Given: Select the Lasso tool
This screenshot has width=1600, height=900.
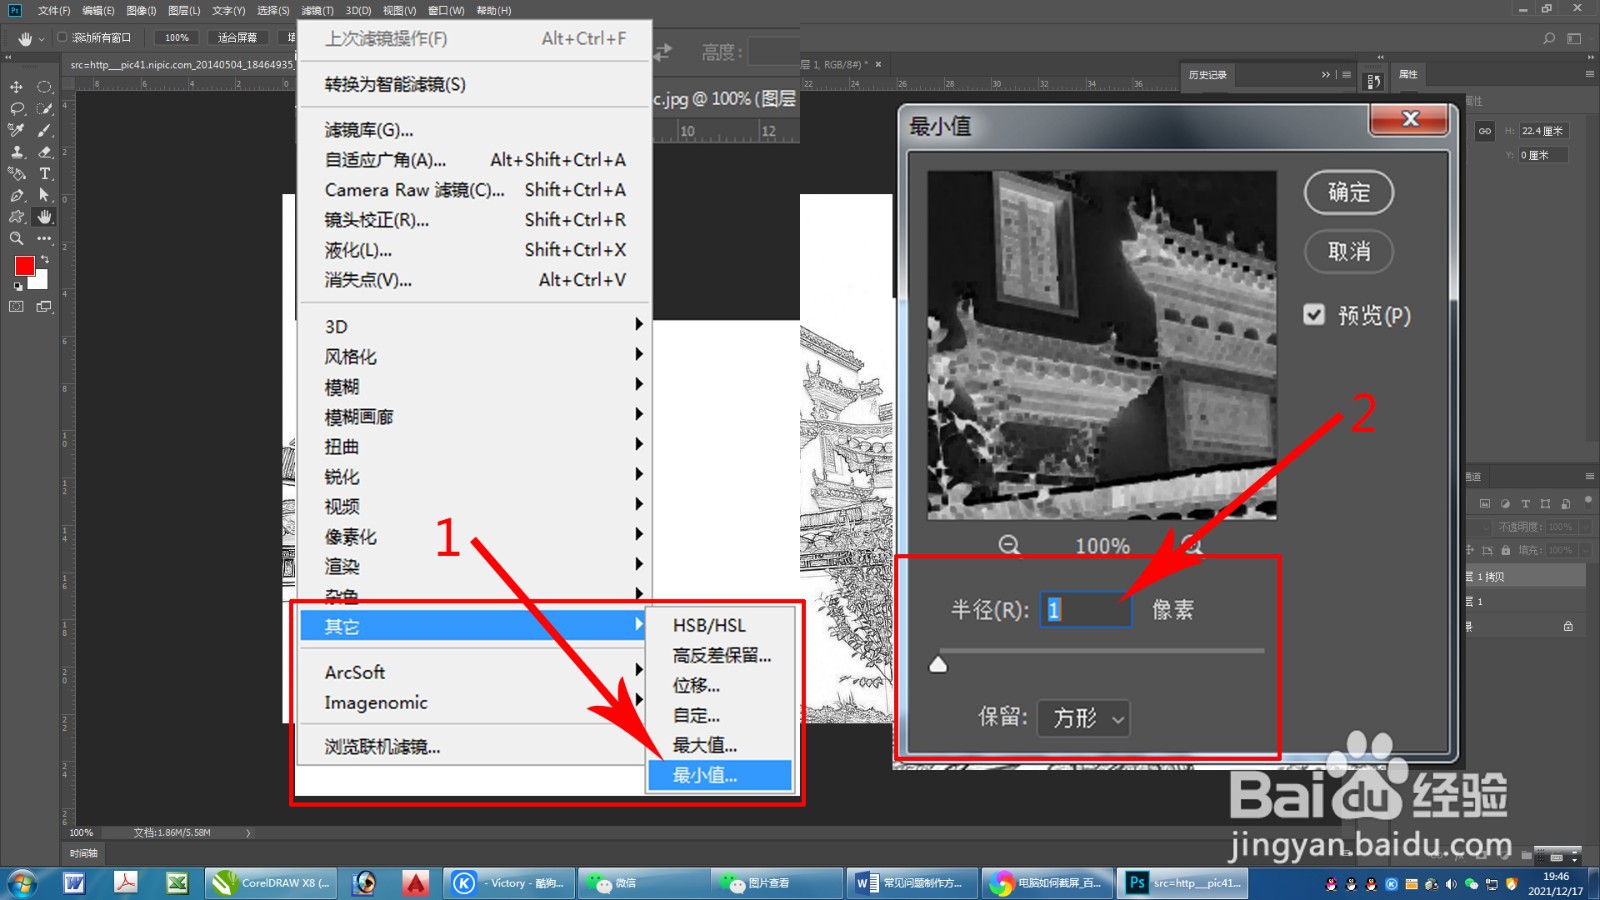Looking at the screenshot, I should (16, 109).
